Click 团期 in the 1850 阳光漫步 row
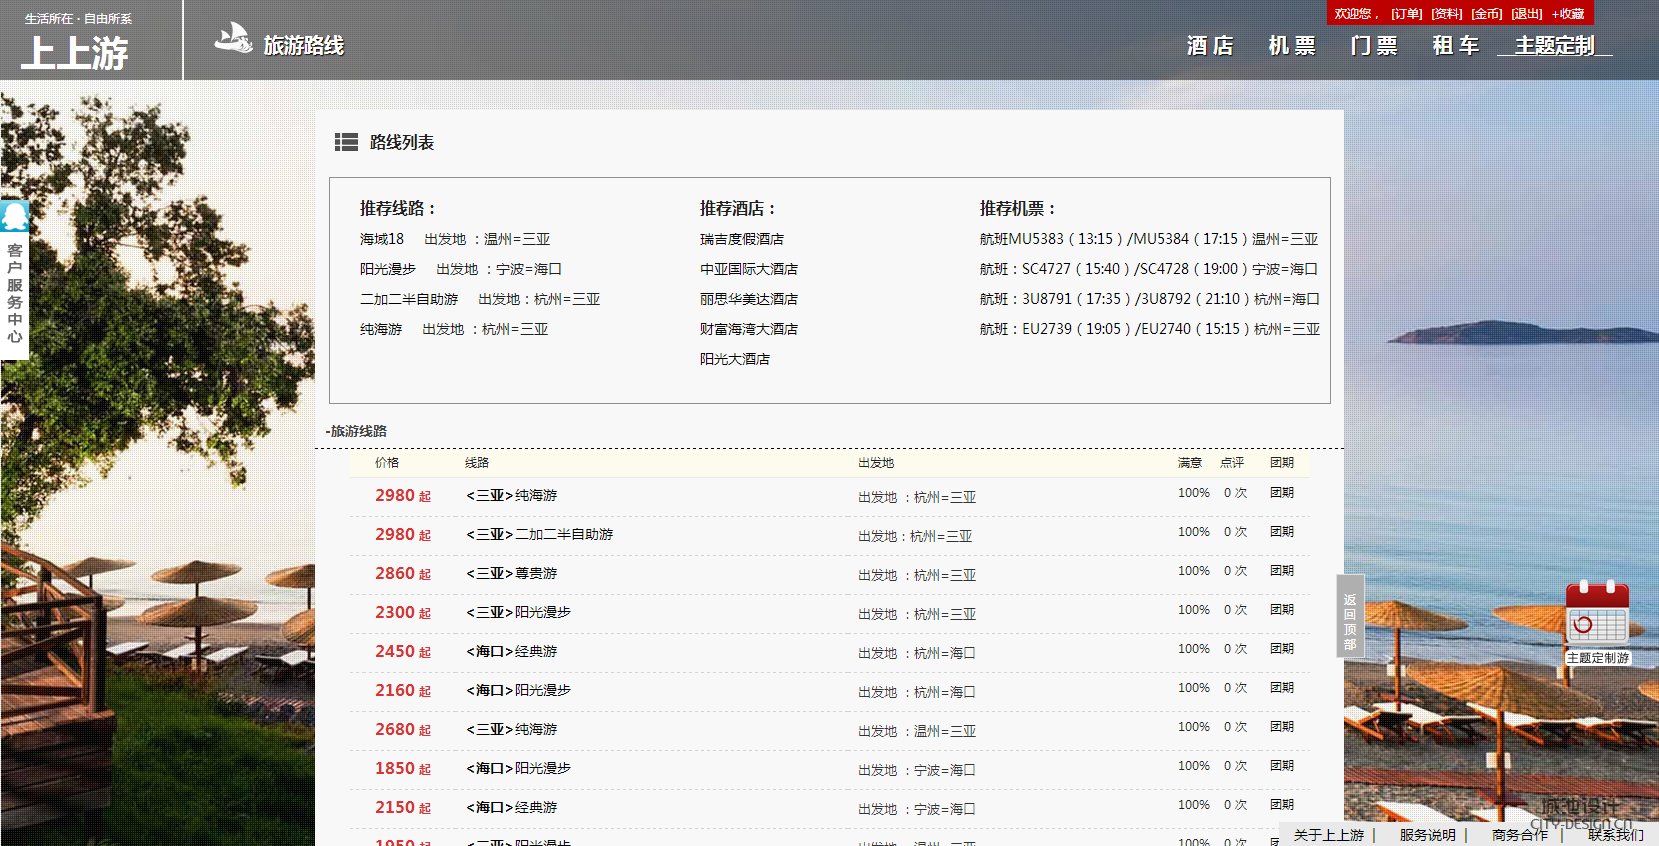 (1282, 766)
